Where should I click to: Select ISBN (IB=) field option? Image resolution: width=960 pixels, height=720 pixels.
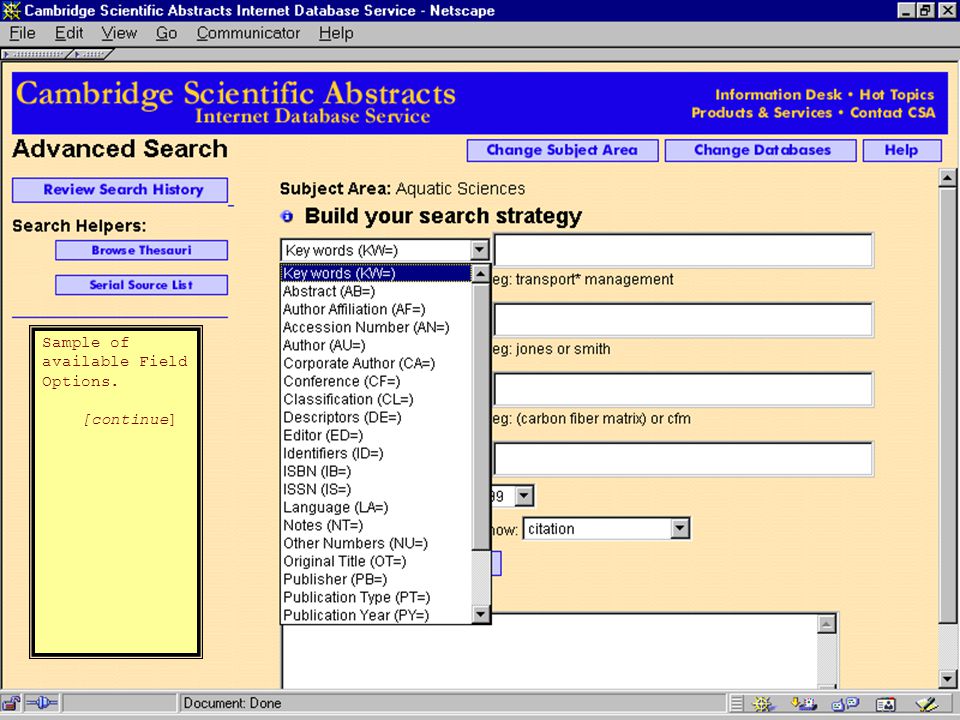click(377, 471)
